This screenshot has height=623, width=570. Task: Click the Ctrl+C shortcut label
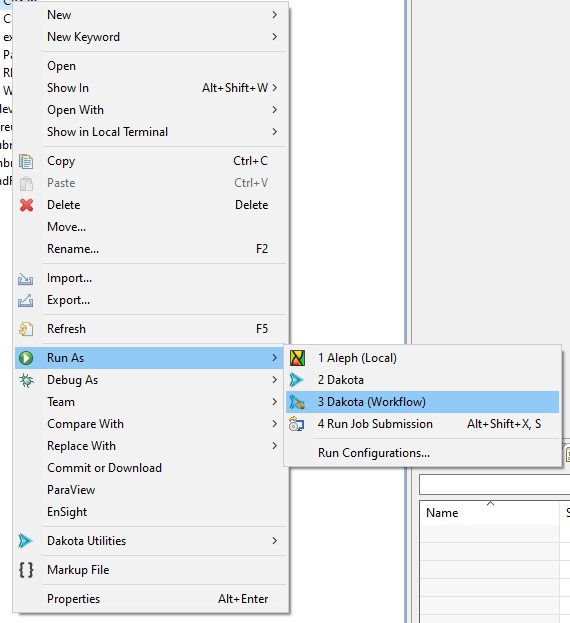[x=251, y=161]
